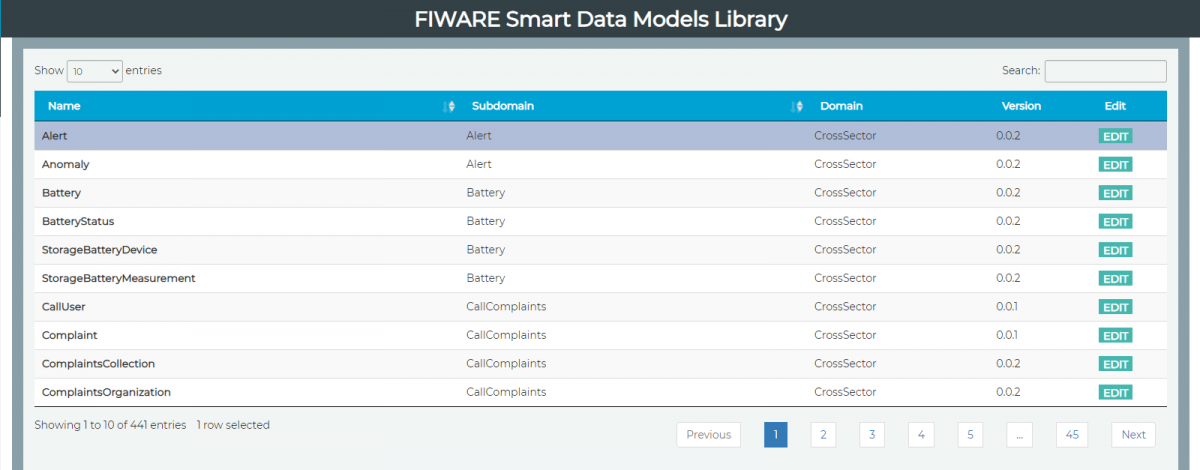Image resolution: width=1200 pixels, height=470 pixels.
Task: Click the Next pagination button
Action: (1133, 435)
